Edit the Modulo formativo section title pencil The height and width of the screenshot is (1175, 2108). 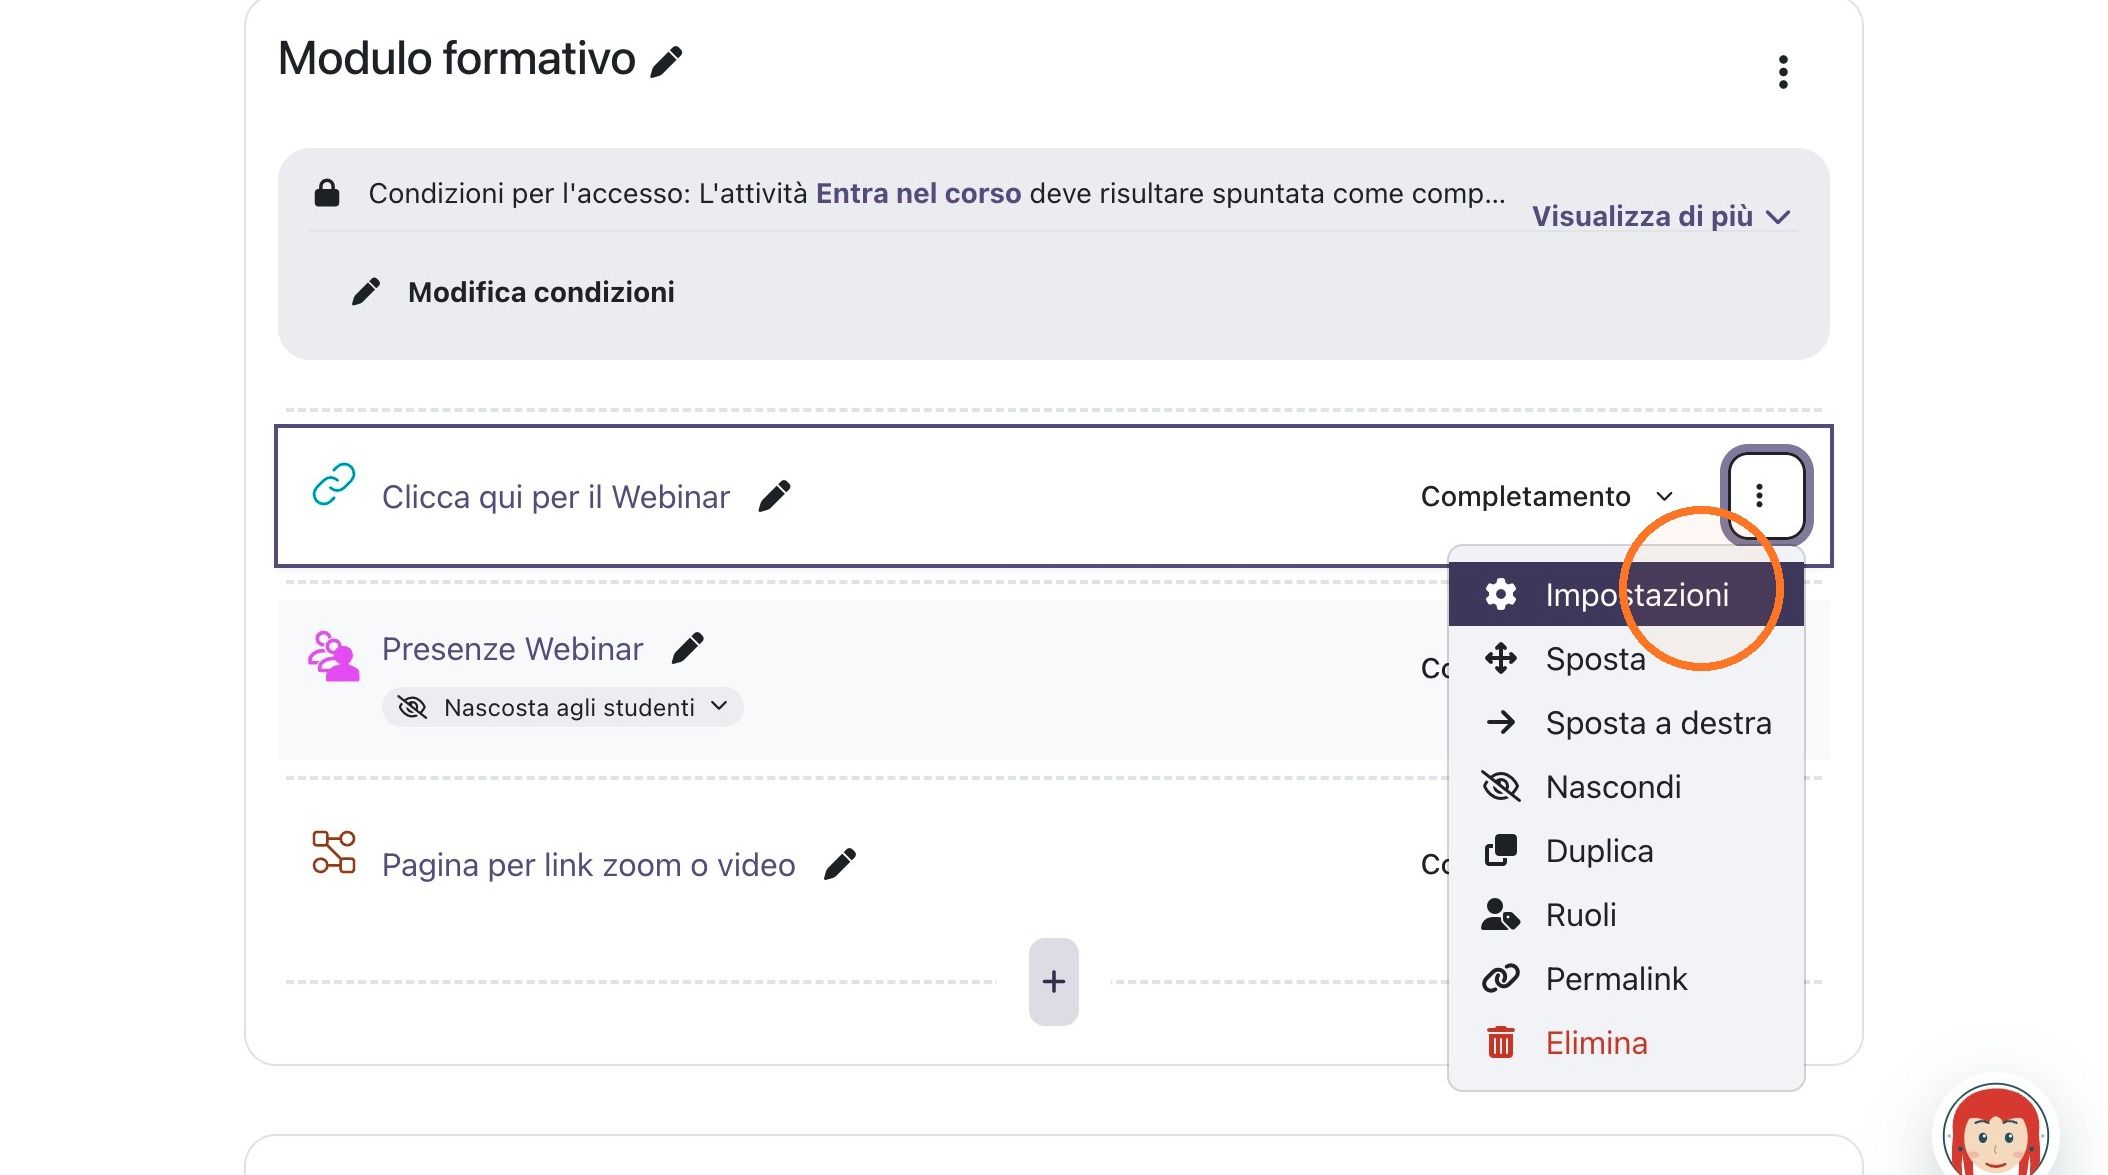coord(666,62)
